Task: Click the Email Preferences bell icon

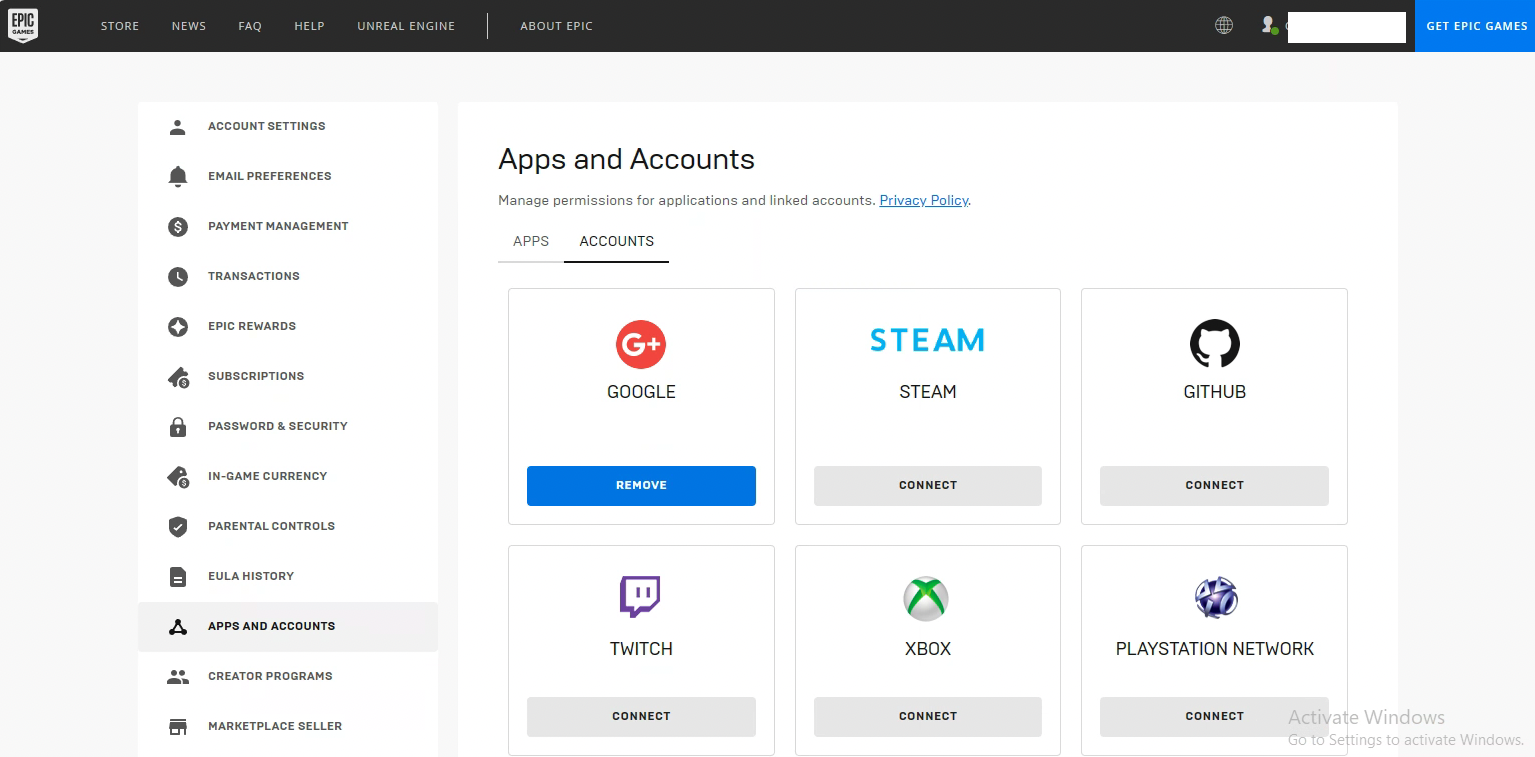Action: pos(178,177)
